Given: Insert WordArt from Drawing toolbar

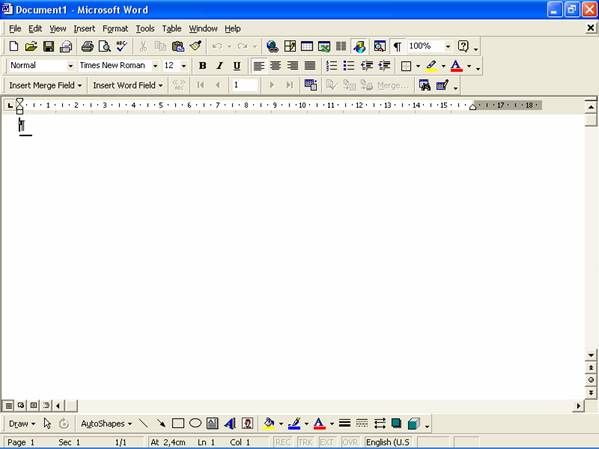Looking at the screenshot, I should coord(230,423).
